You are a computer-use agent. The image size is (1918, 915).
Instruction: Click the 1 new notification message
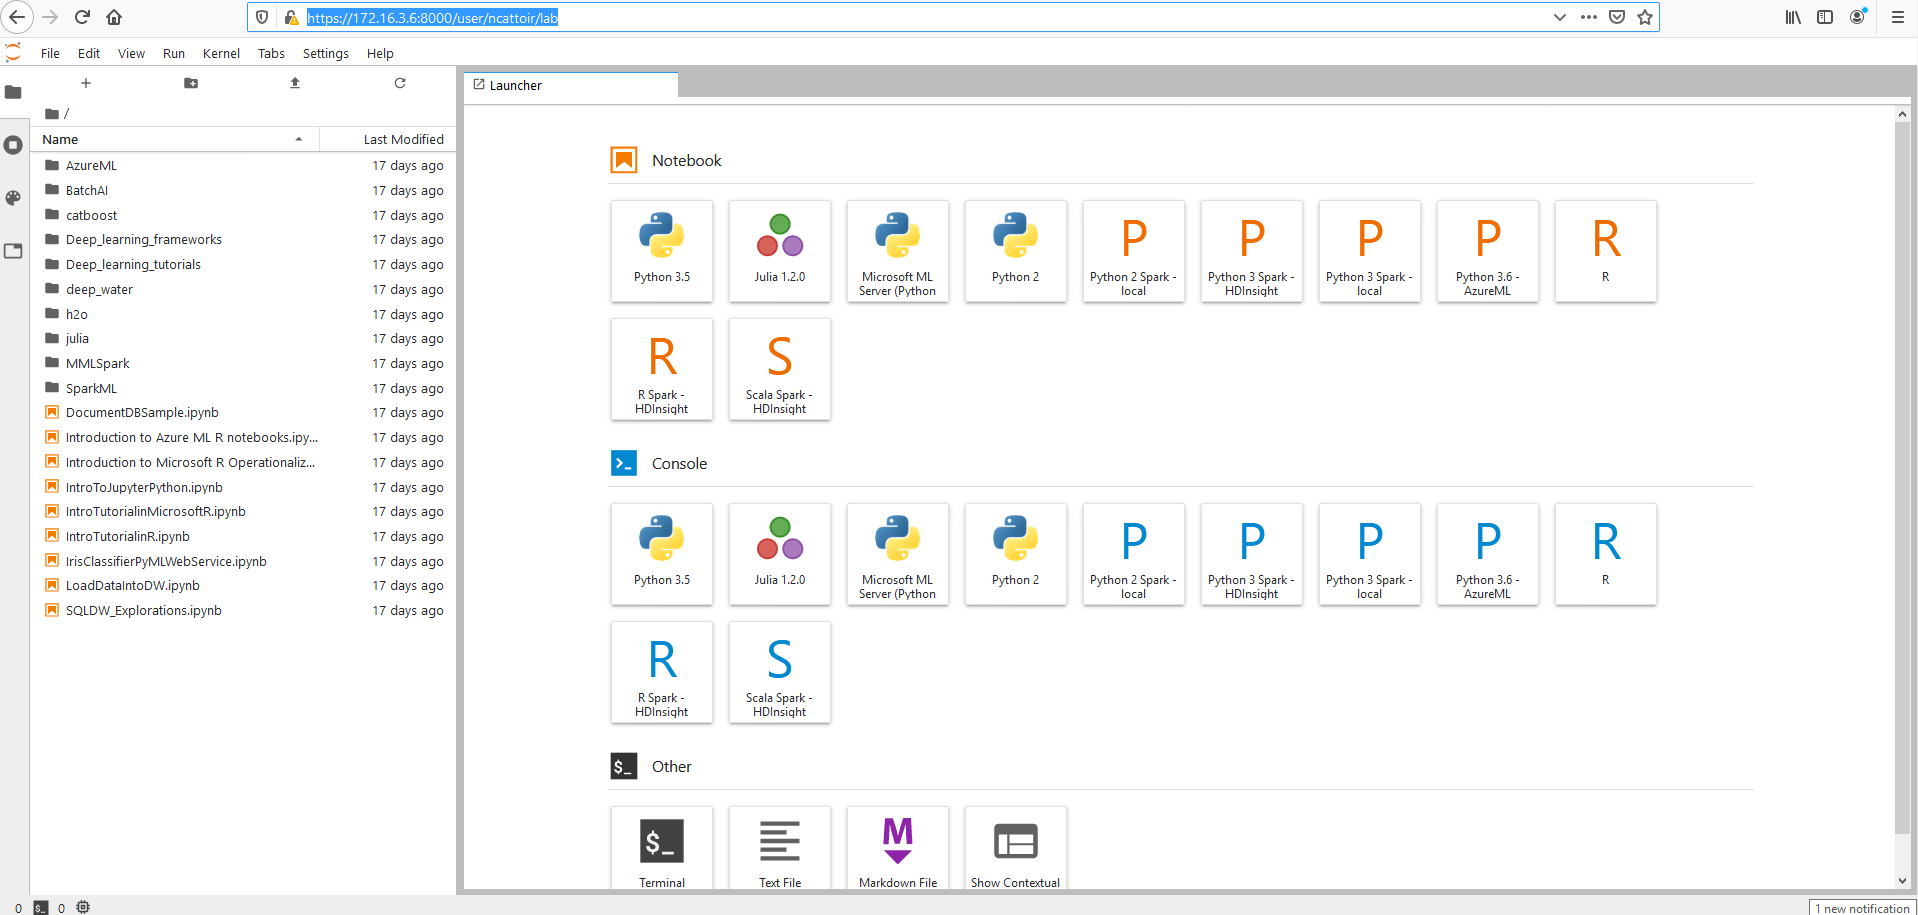pyautogui.click(x=1862, y=907)
